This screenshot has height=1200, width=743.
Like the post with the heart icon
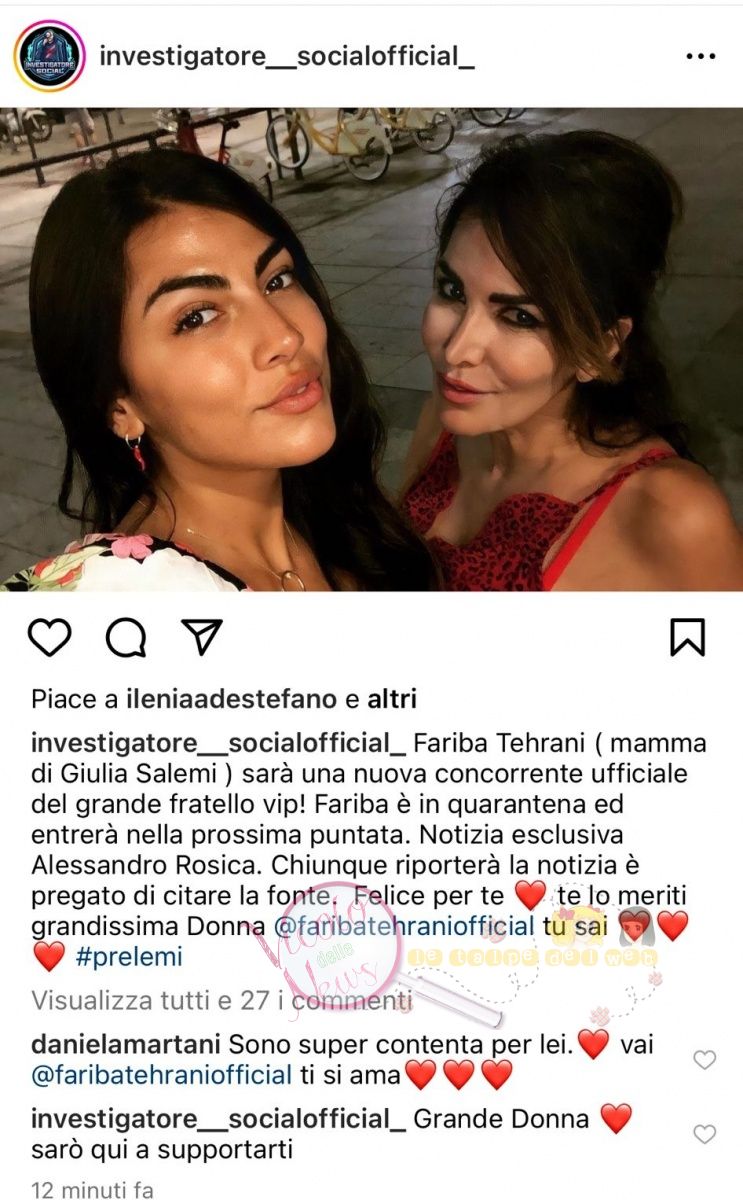[x=49, y=637]
